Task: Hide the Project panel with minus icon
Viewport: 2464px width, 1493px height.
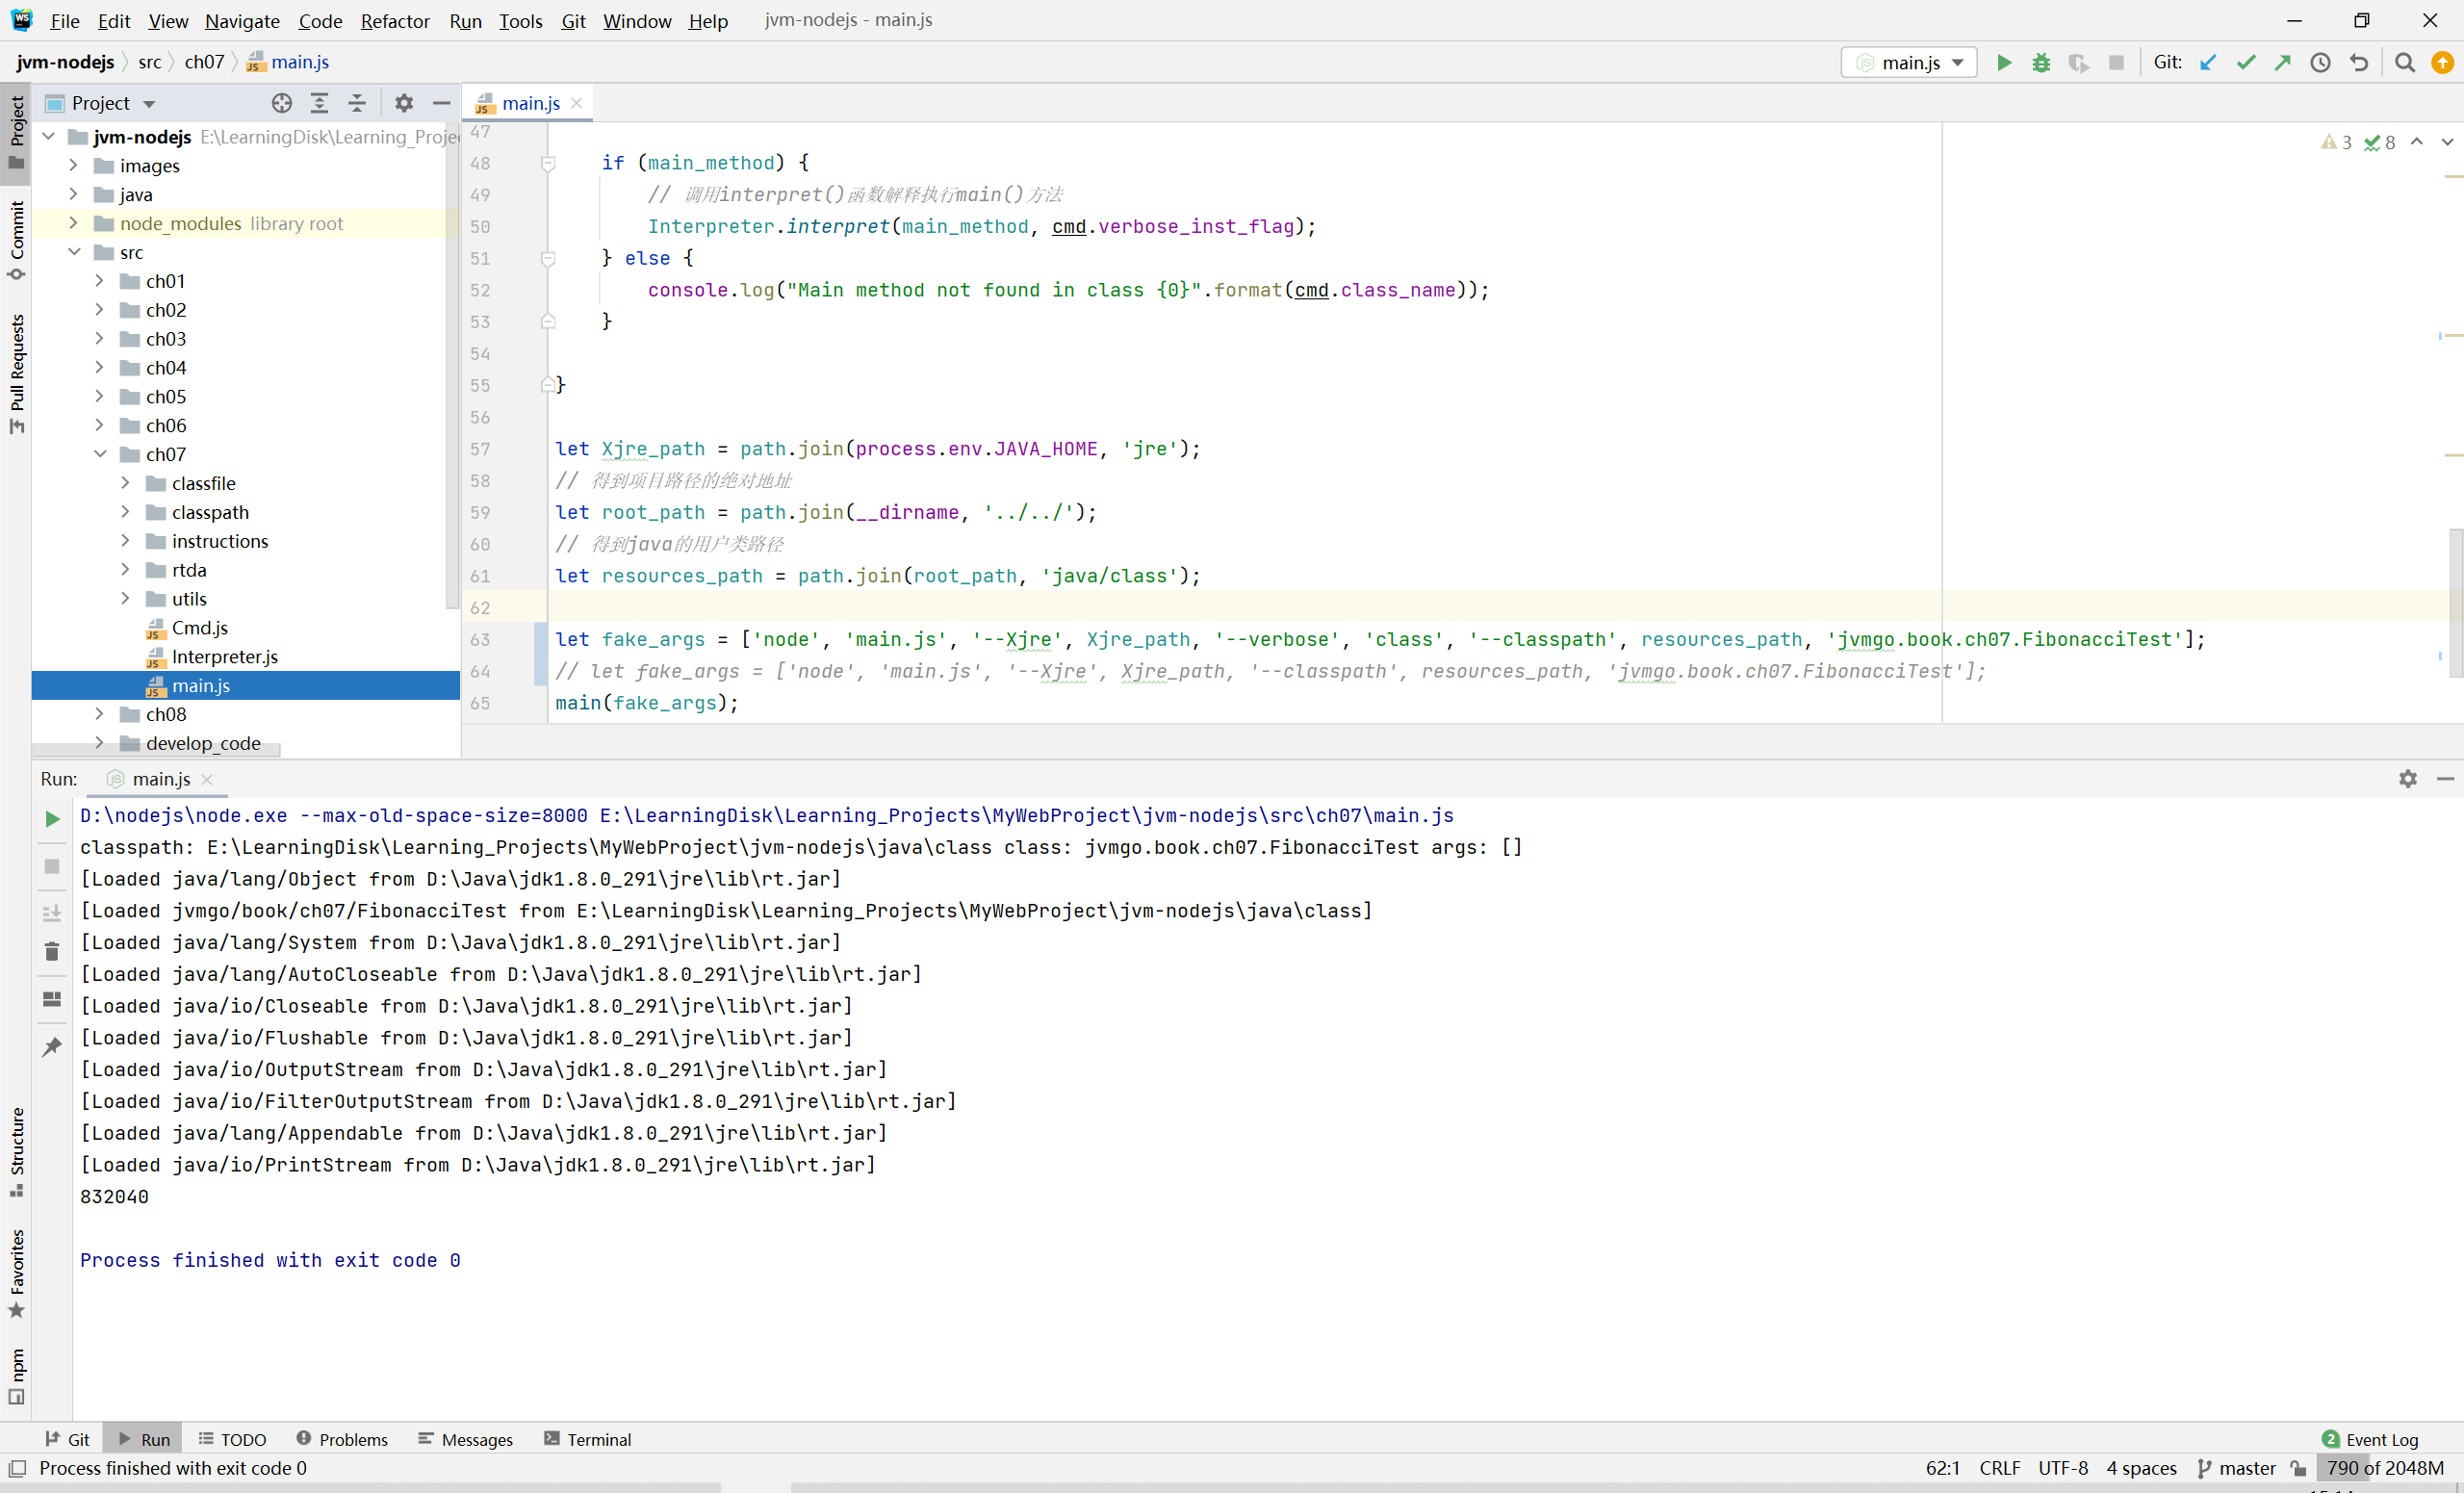Action: click(x=441, y=103)
